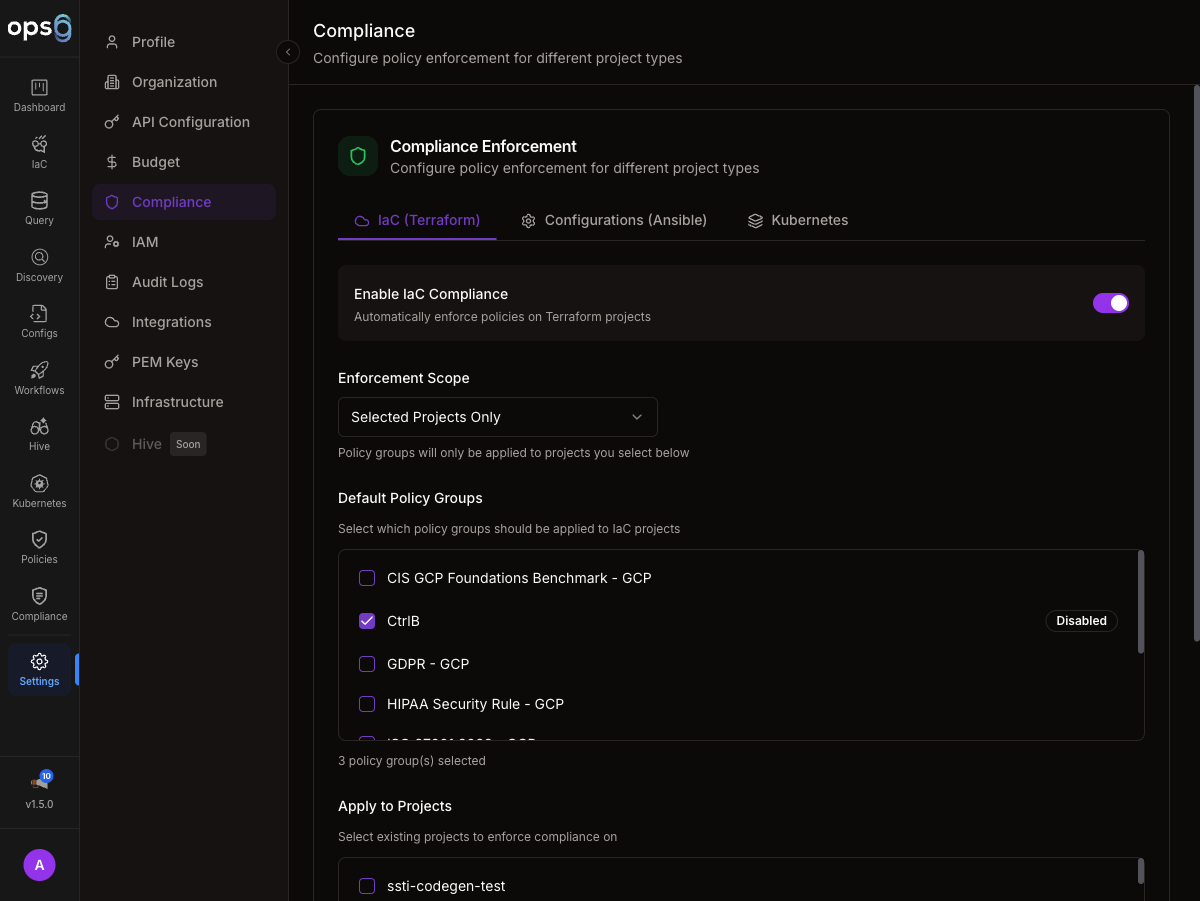Go to Query database icon

click(x=39, y=201)
